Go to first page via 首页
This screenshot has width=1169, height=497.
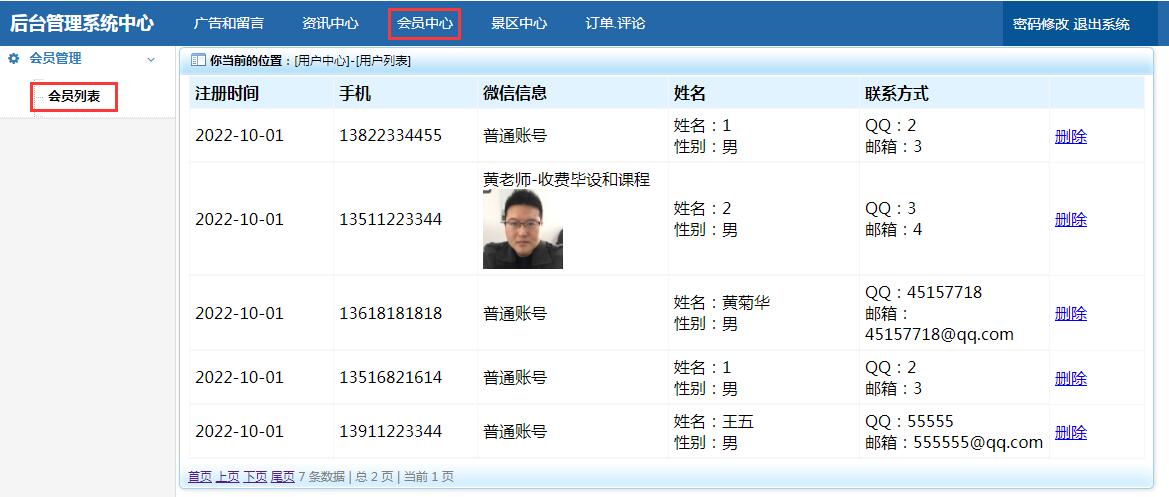tap(200, 477)
